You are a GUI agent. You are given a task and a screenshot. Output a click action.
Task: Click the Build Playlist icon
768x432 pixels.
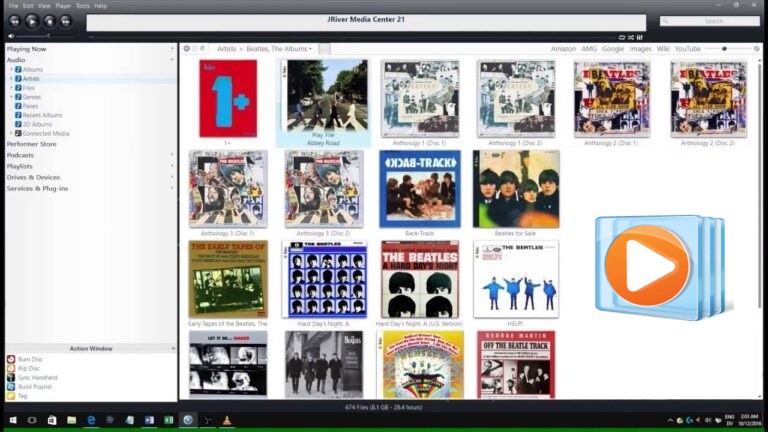pos(11,386)
